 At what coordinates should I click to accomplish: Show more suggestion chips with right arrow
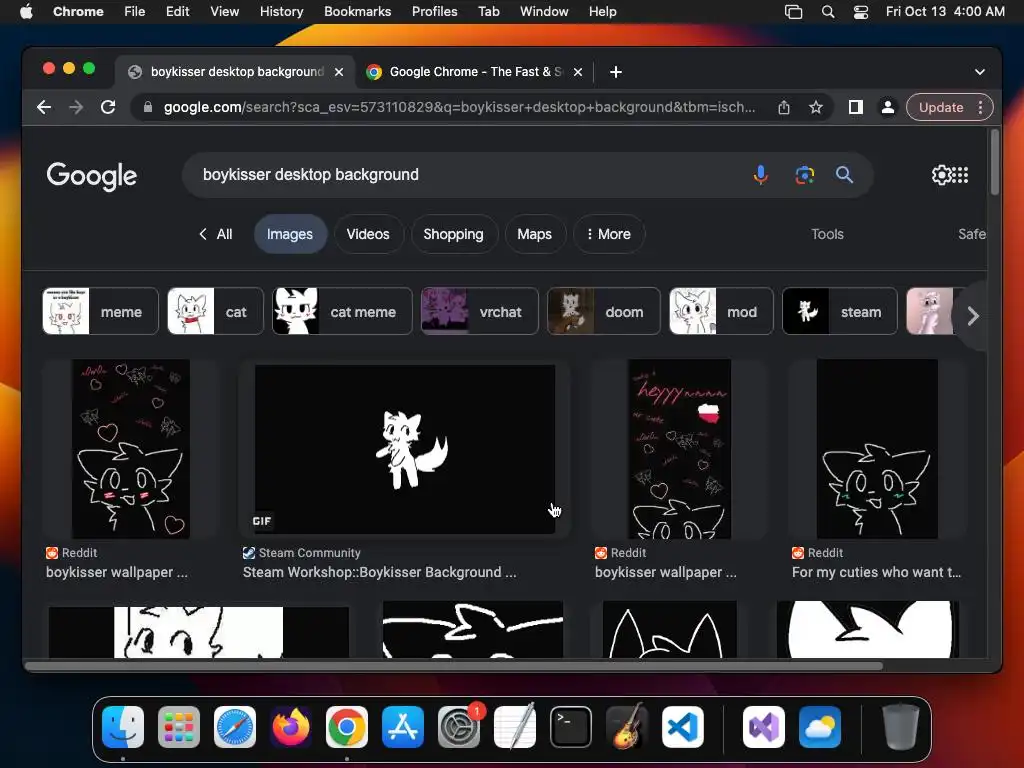973,316
